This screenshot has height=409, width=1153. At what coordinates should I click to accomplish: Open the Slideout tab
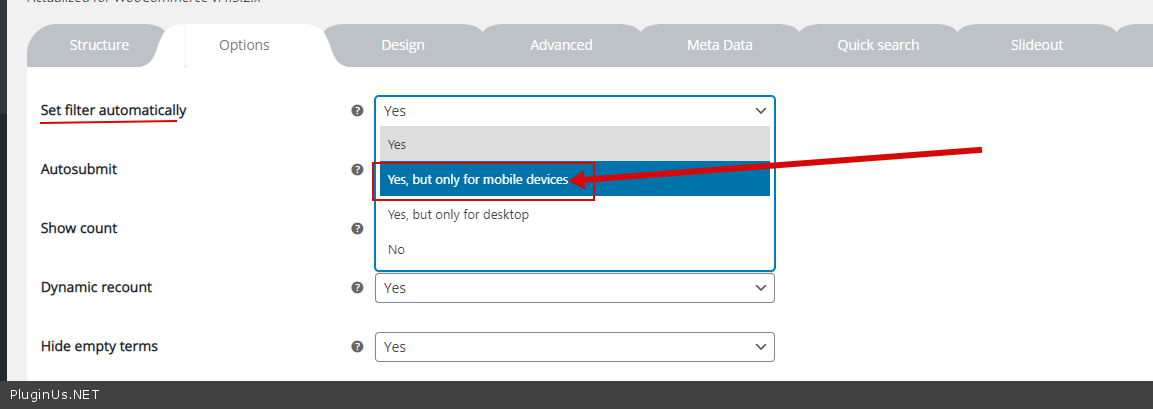1037,45
